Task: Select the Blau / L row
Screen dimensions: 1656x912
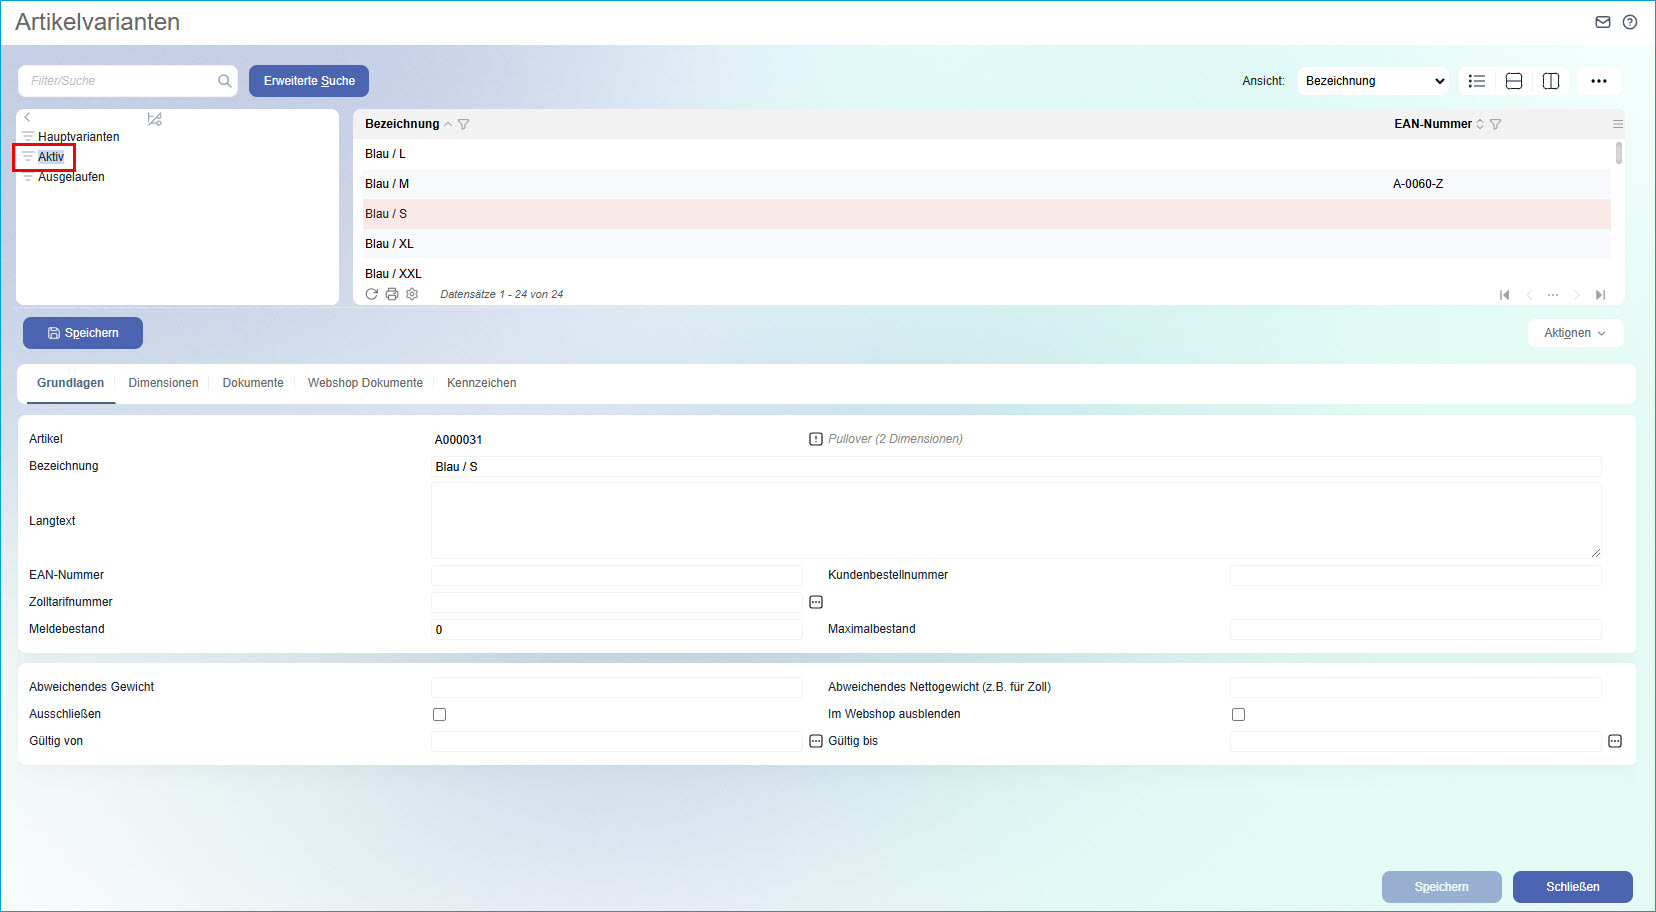Action: [987, 154]
